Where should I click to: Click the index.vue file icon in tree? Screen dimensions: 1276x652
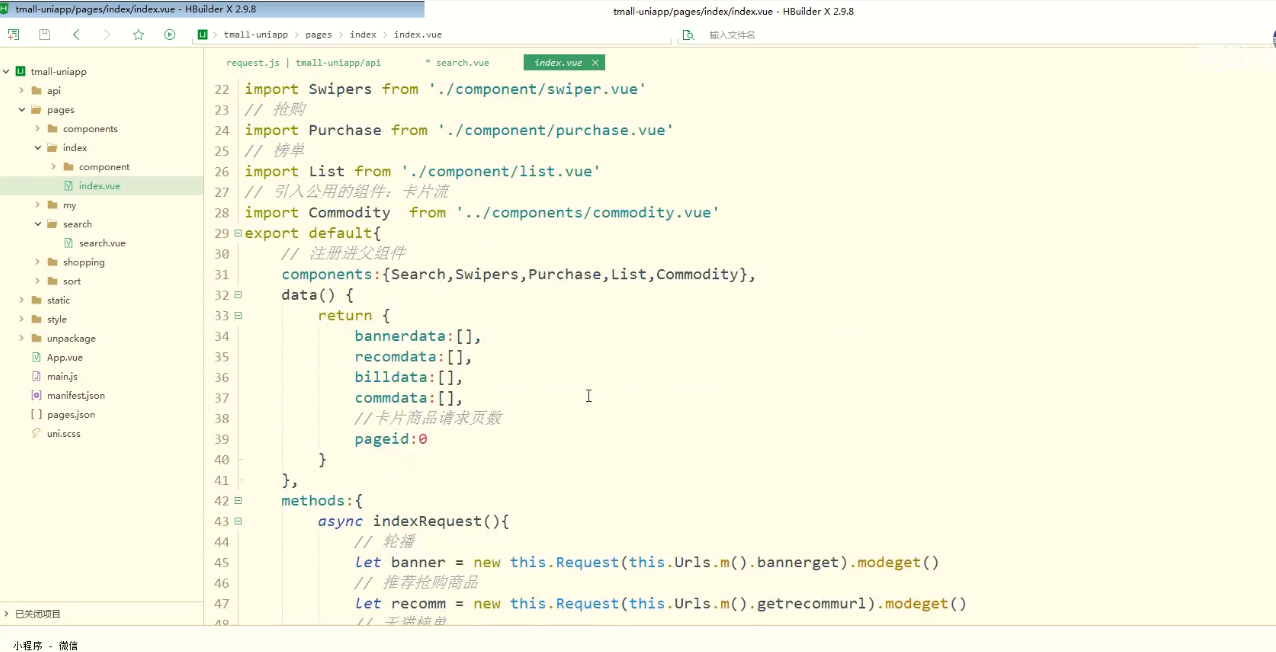tap(68, 185)
